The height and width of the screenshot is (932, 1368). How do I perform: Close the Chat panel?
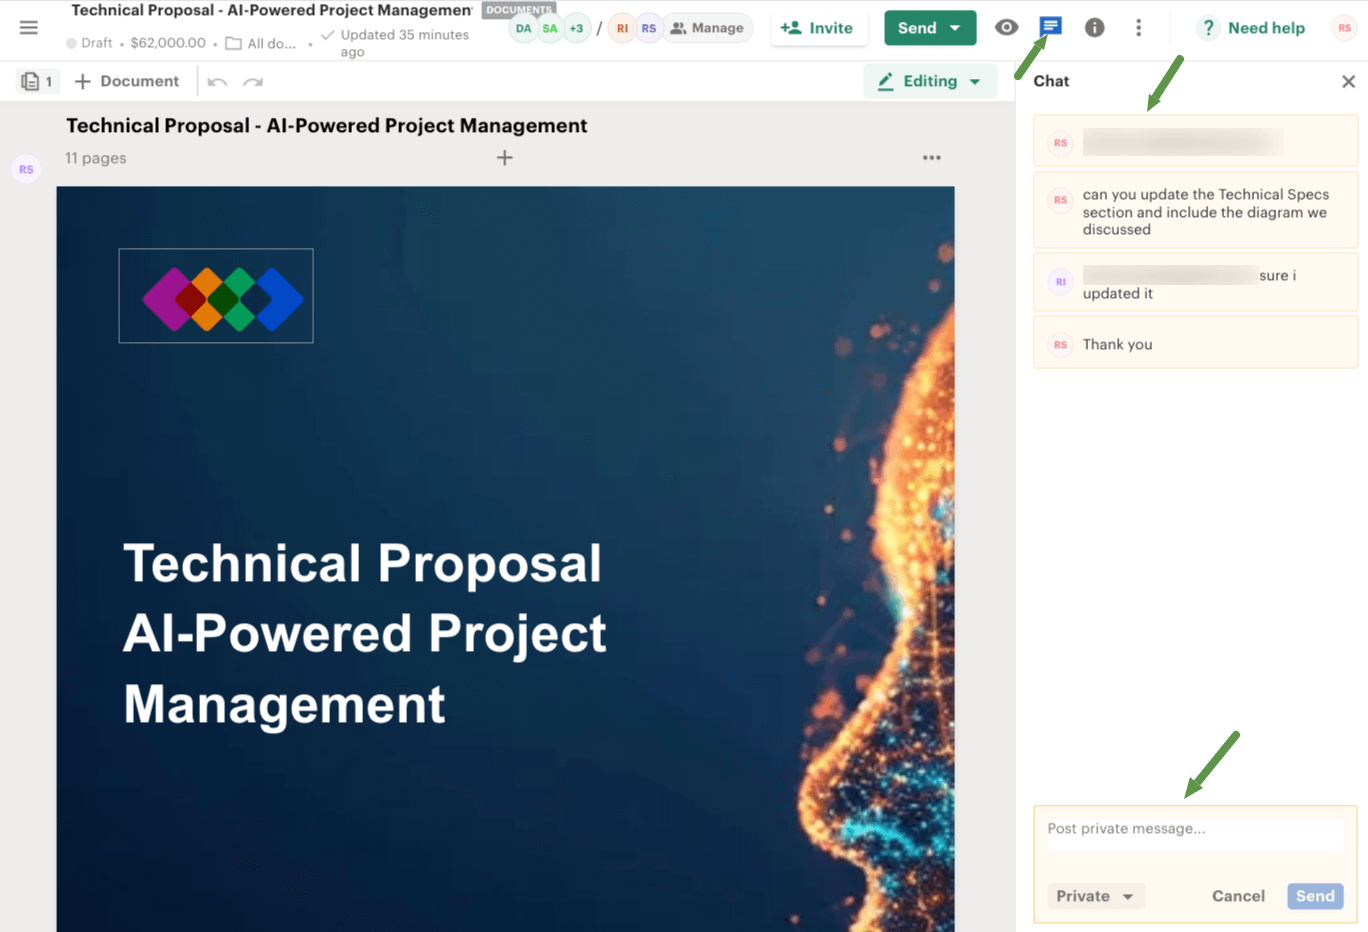coord(1348,82)
